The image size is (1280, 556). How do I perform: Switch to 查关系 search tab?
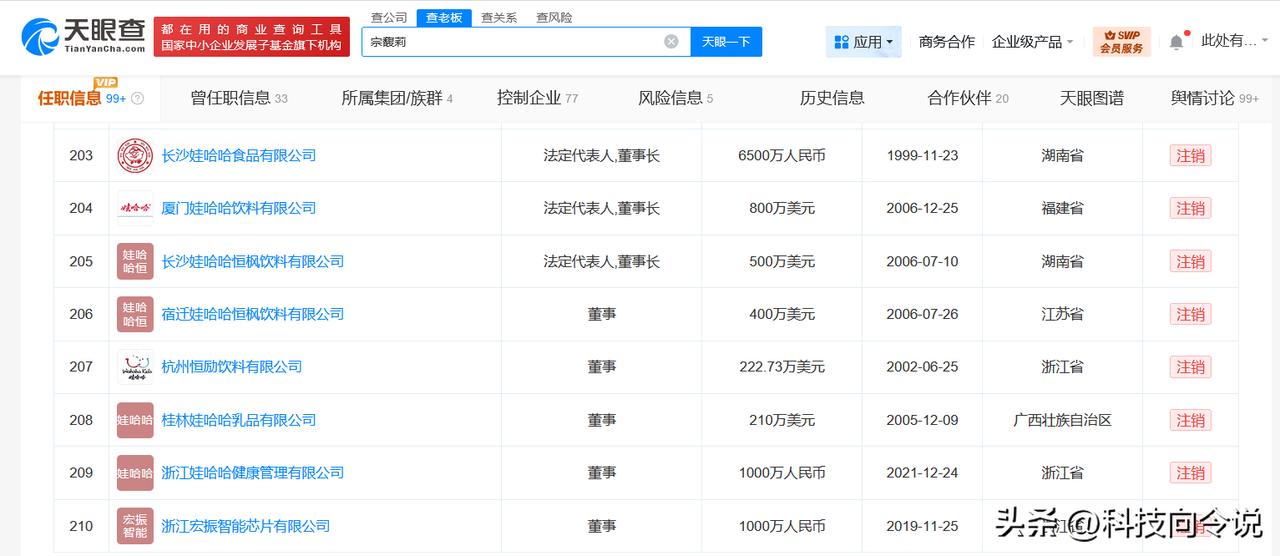click(x=499, y=17)
